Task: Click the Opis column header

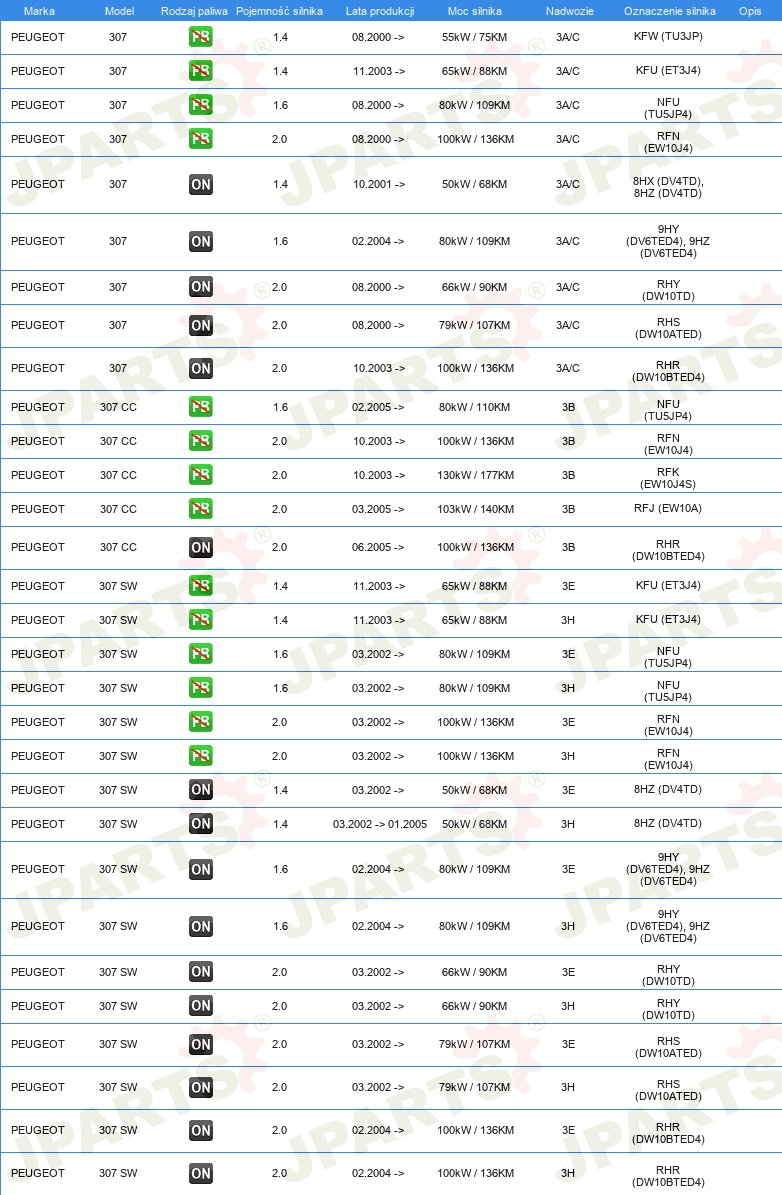Action: pos(750,11)
